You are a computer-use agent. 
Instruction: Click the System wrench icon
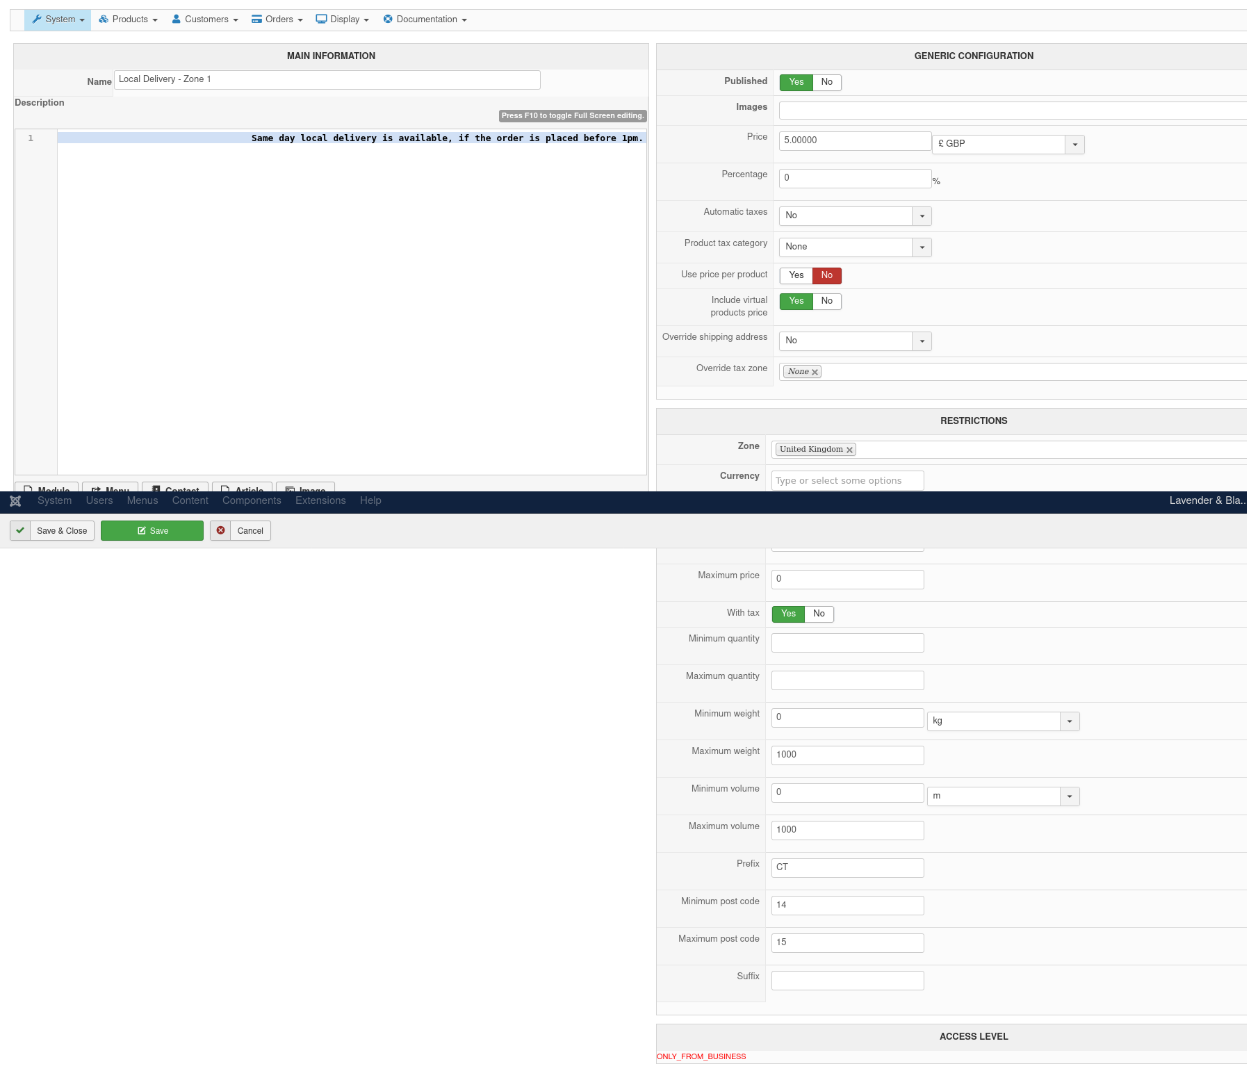pos(36,19)
